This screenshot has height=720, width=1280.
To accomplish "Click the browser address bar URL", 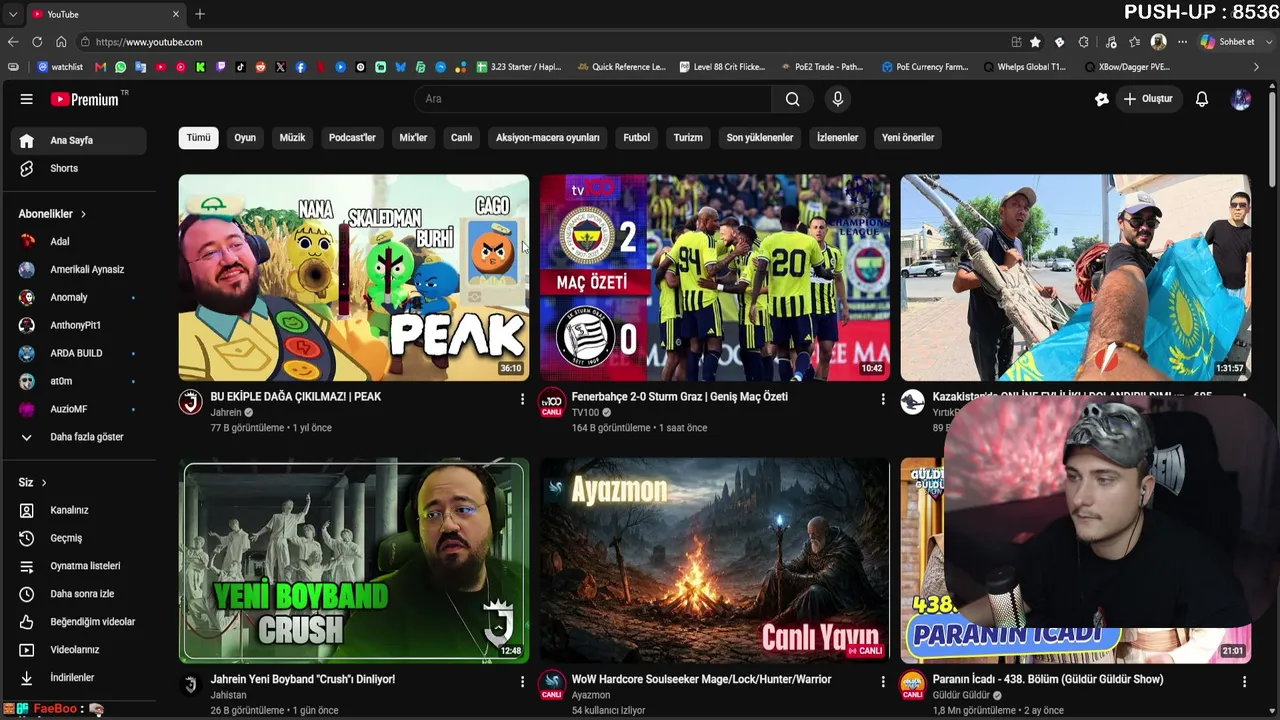I will pos(149,42).
